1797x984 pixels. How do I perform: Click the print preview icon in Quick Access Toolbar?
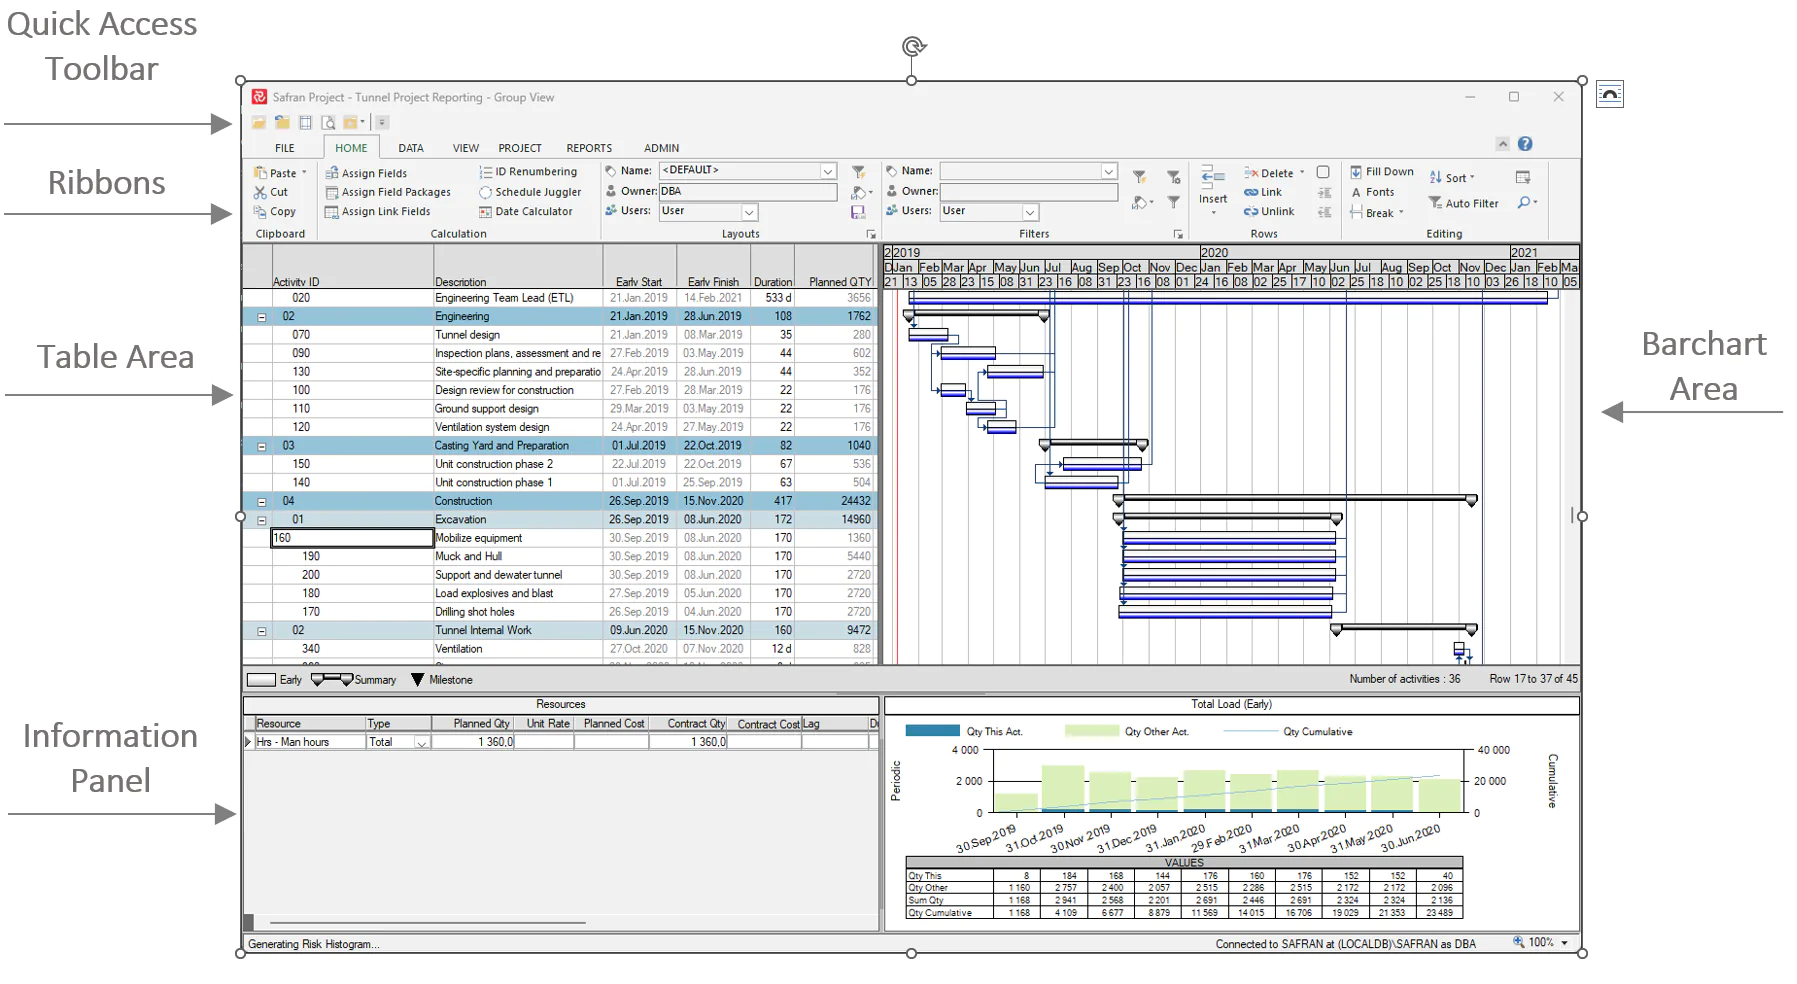point(328,123)
